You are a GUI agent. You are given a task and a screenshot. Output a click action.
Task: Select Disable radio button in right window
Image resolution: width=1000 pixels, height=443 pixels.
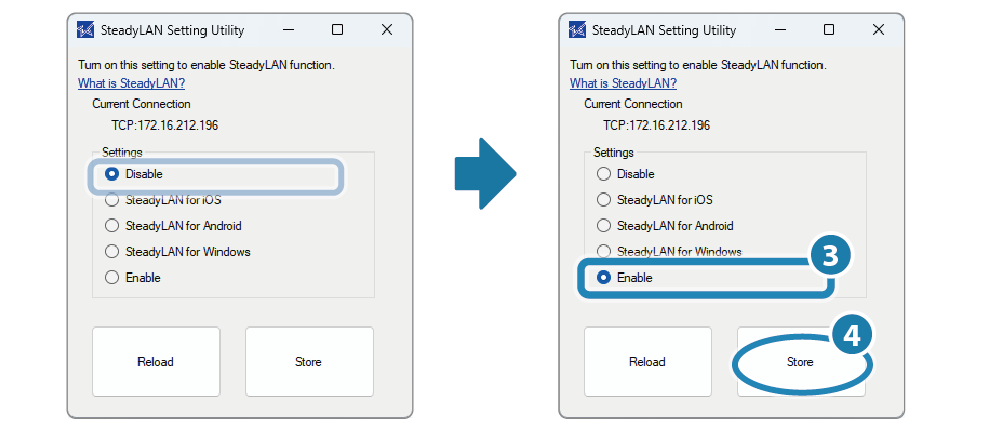[x=604, y=174]
